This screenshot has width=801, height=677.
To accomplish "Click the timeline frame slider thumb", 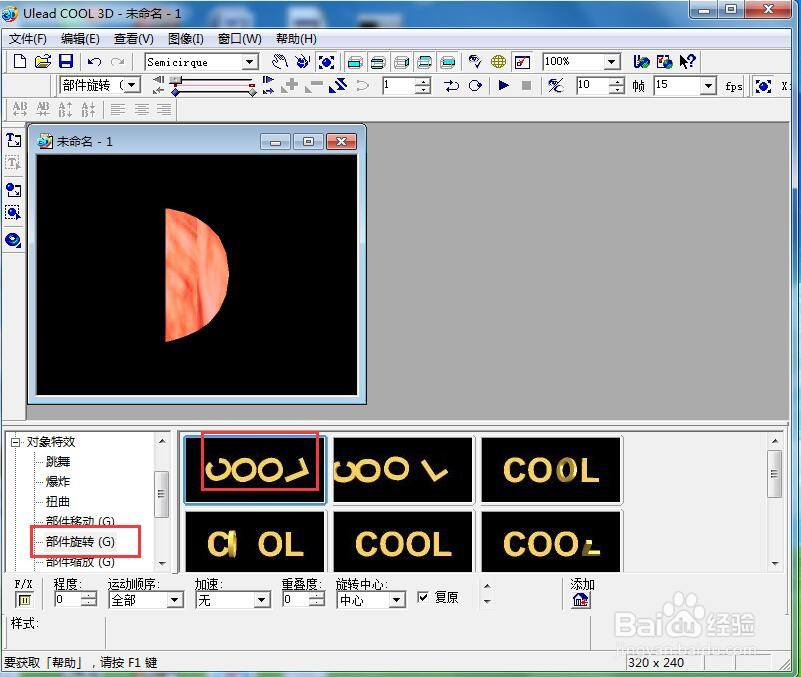I will click(x=176, y=80).
